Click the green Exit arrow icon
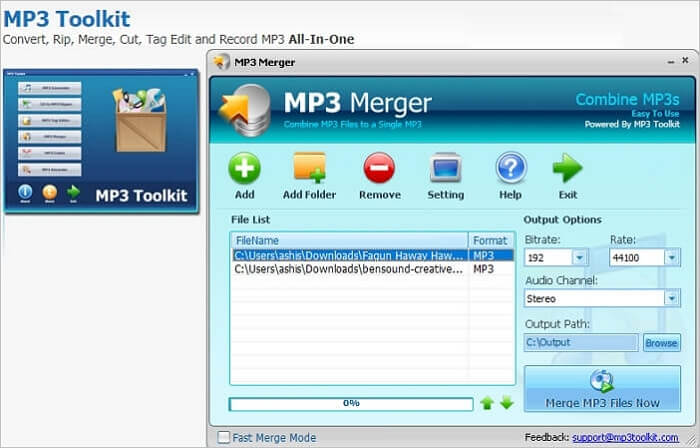Image resolution: width=700 pixels, height=448 pixels. [x=567, y=168]
